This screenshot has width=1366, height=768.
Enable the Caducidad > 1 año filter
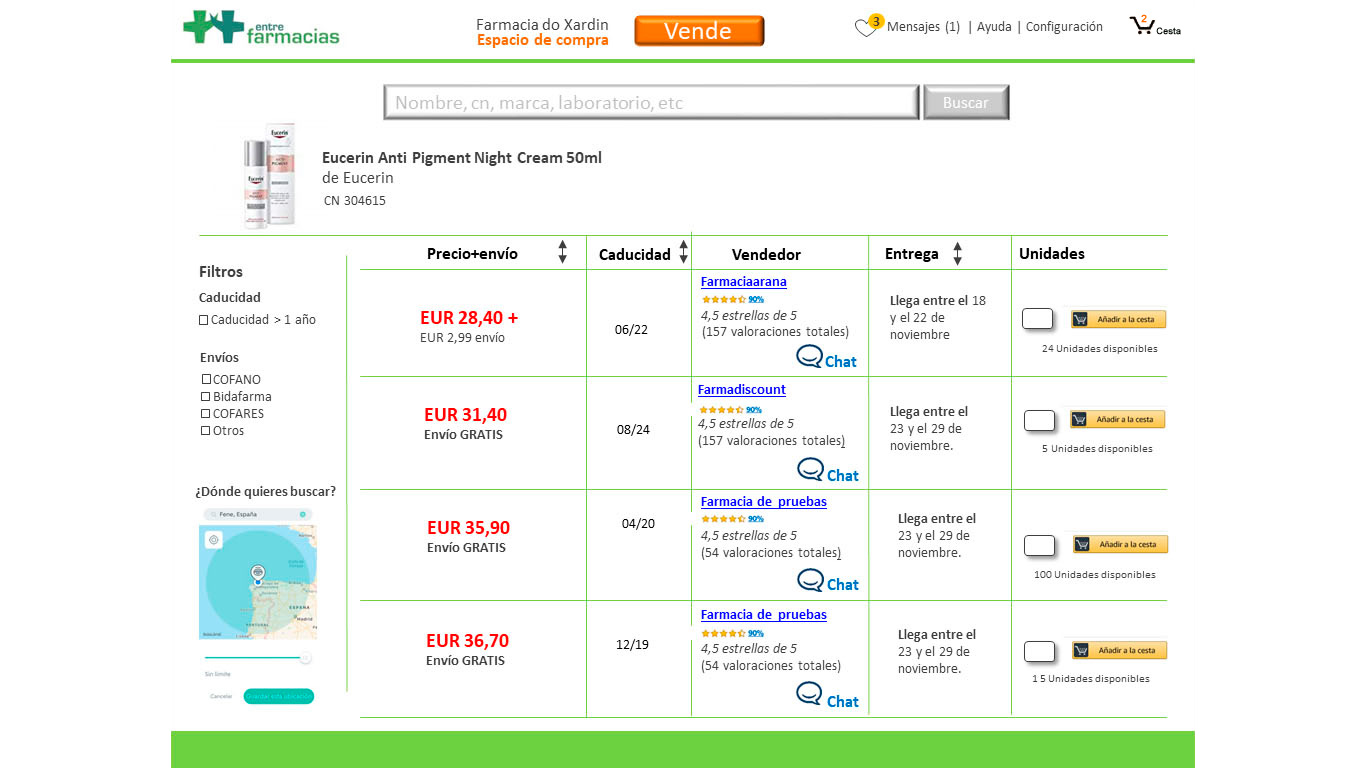(x=204, y=320)
